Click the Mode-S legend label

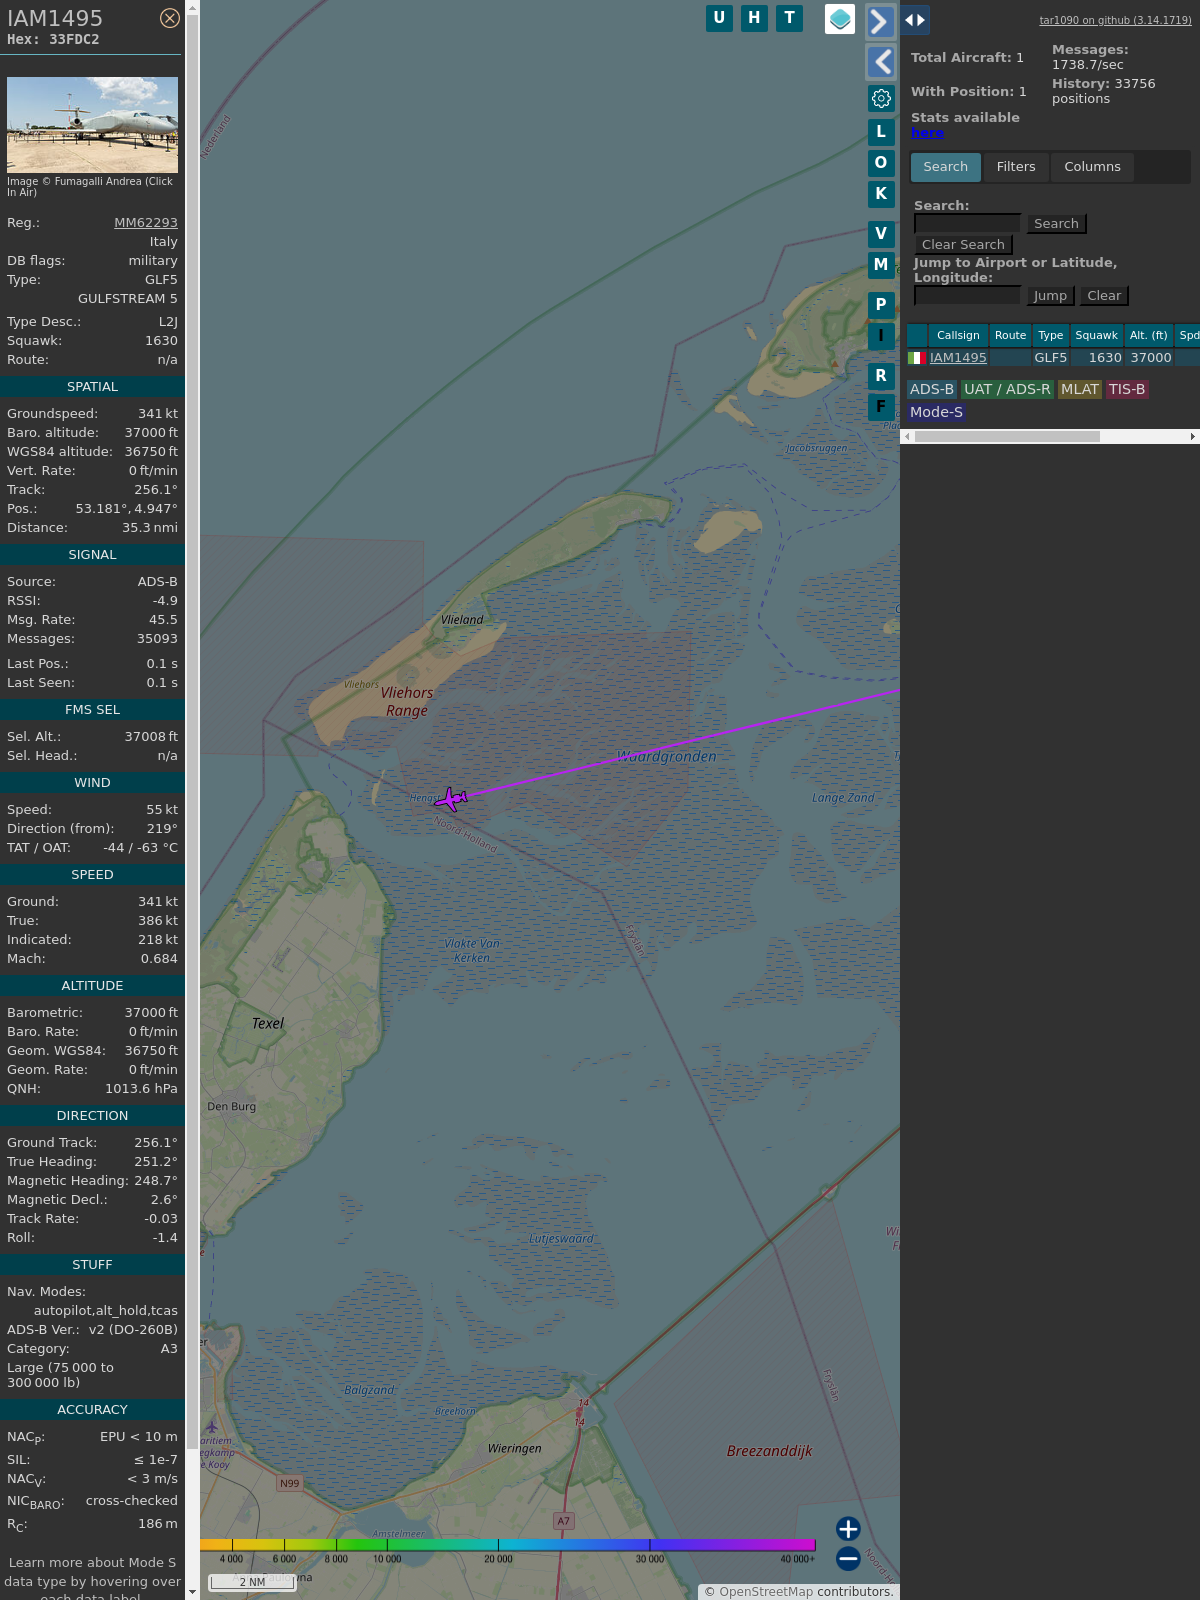click(x=936, y=412)
